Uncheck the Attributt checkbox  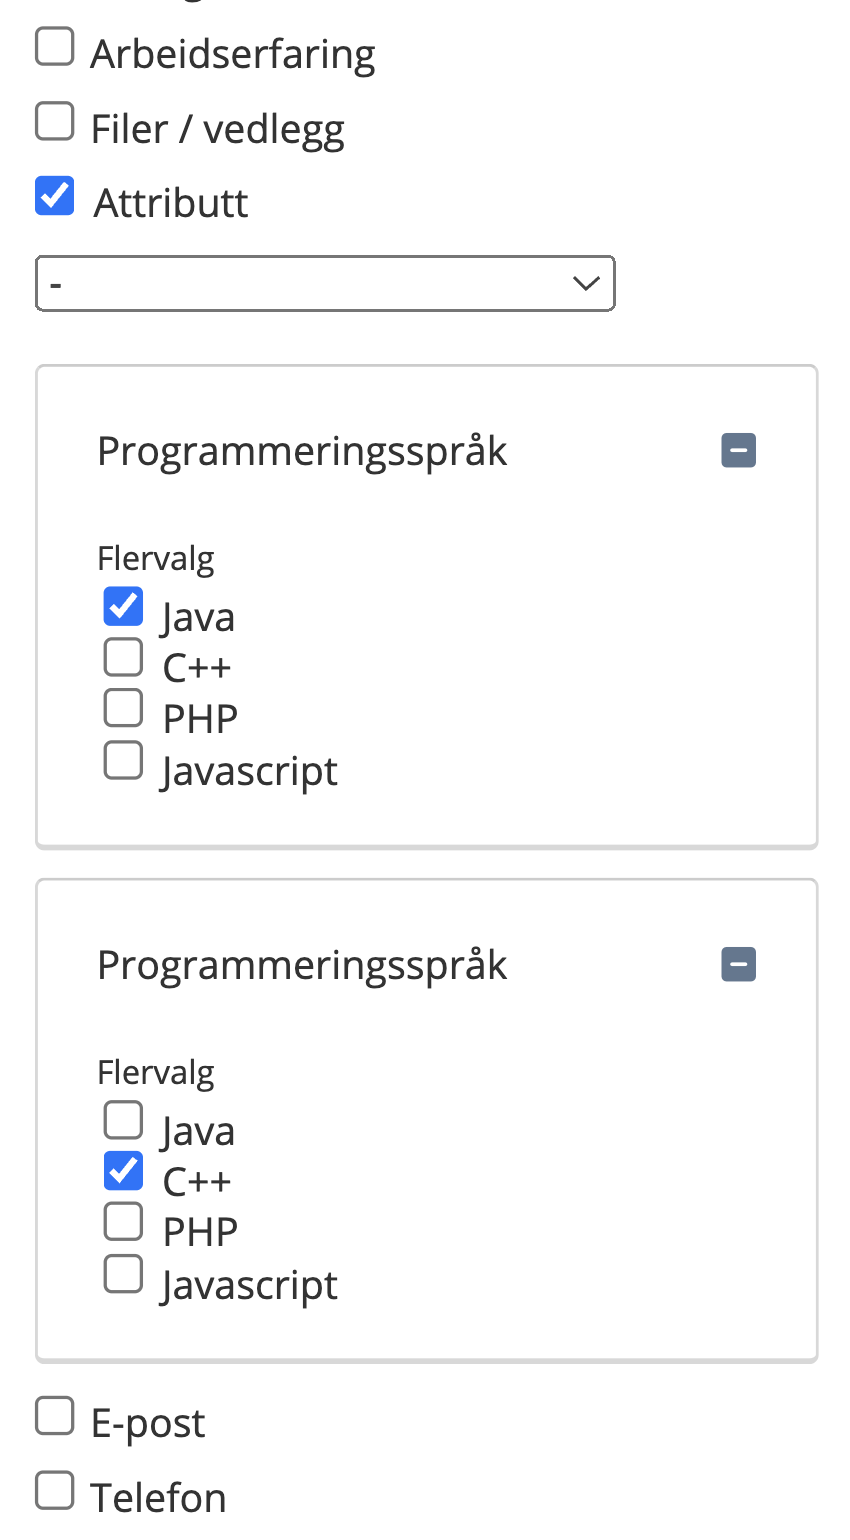click(55, 196)
